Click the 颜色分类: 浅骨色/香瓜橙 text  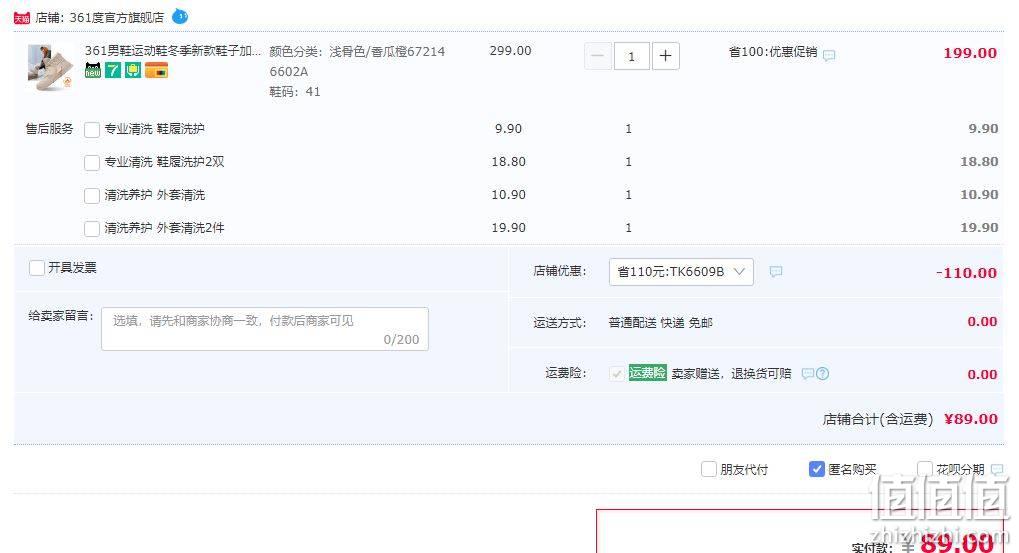click(357, 61)
